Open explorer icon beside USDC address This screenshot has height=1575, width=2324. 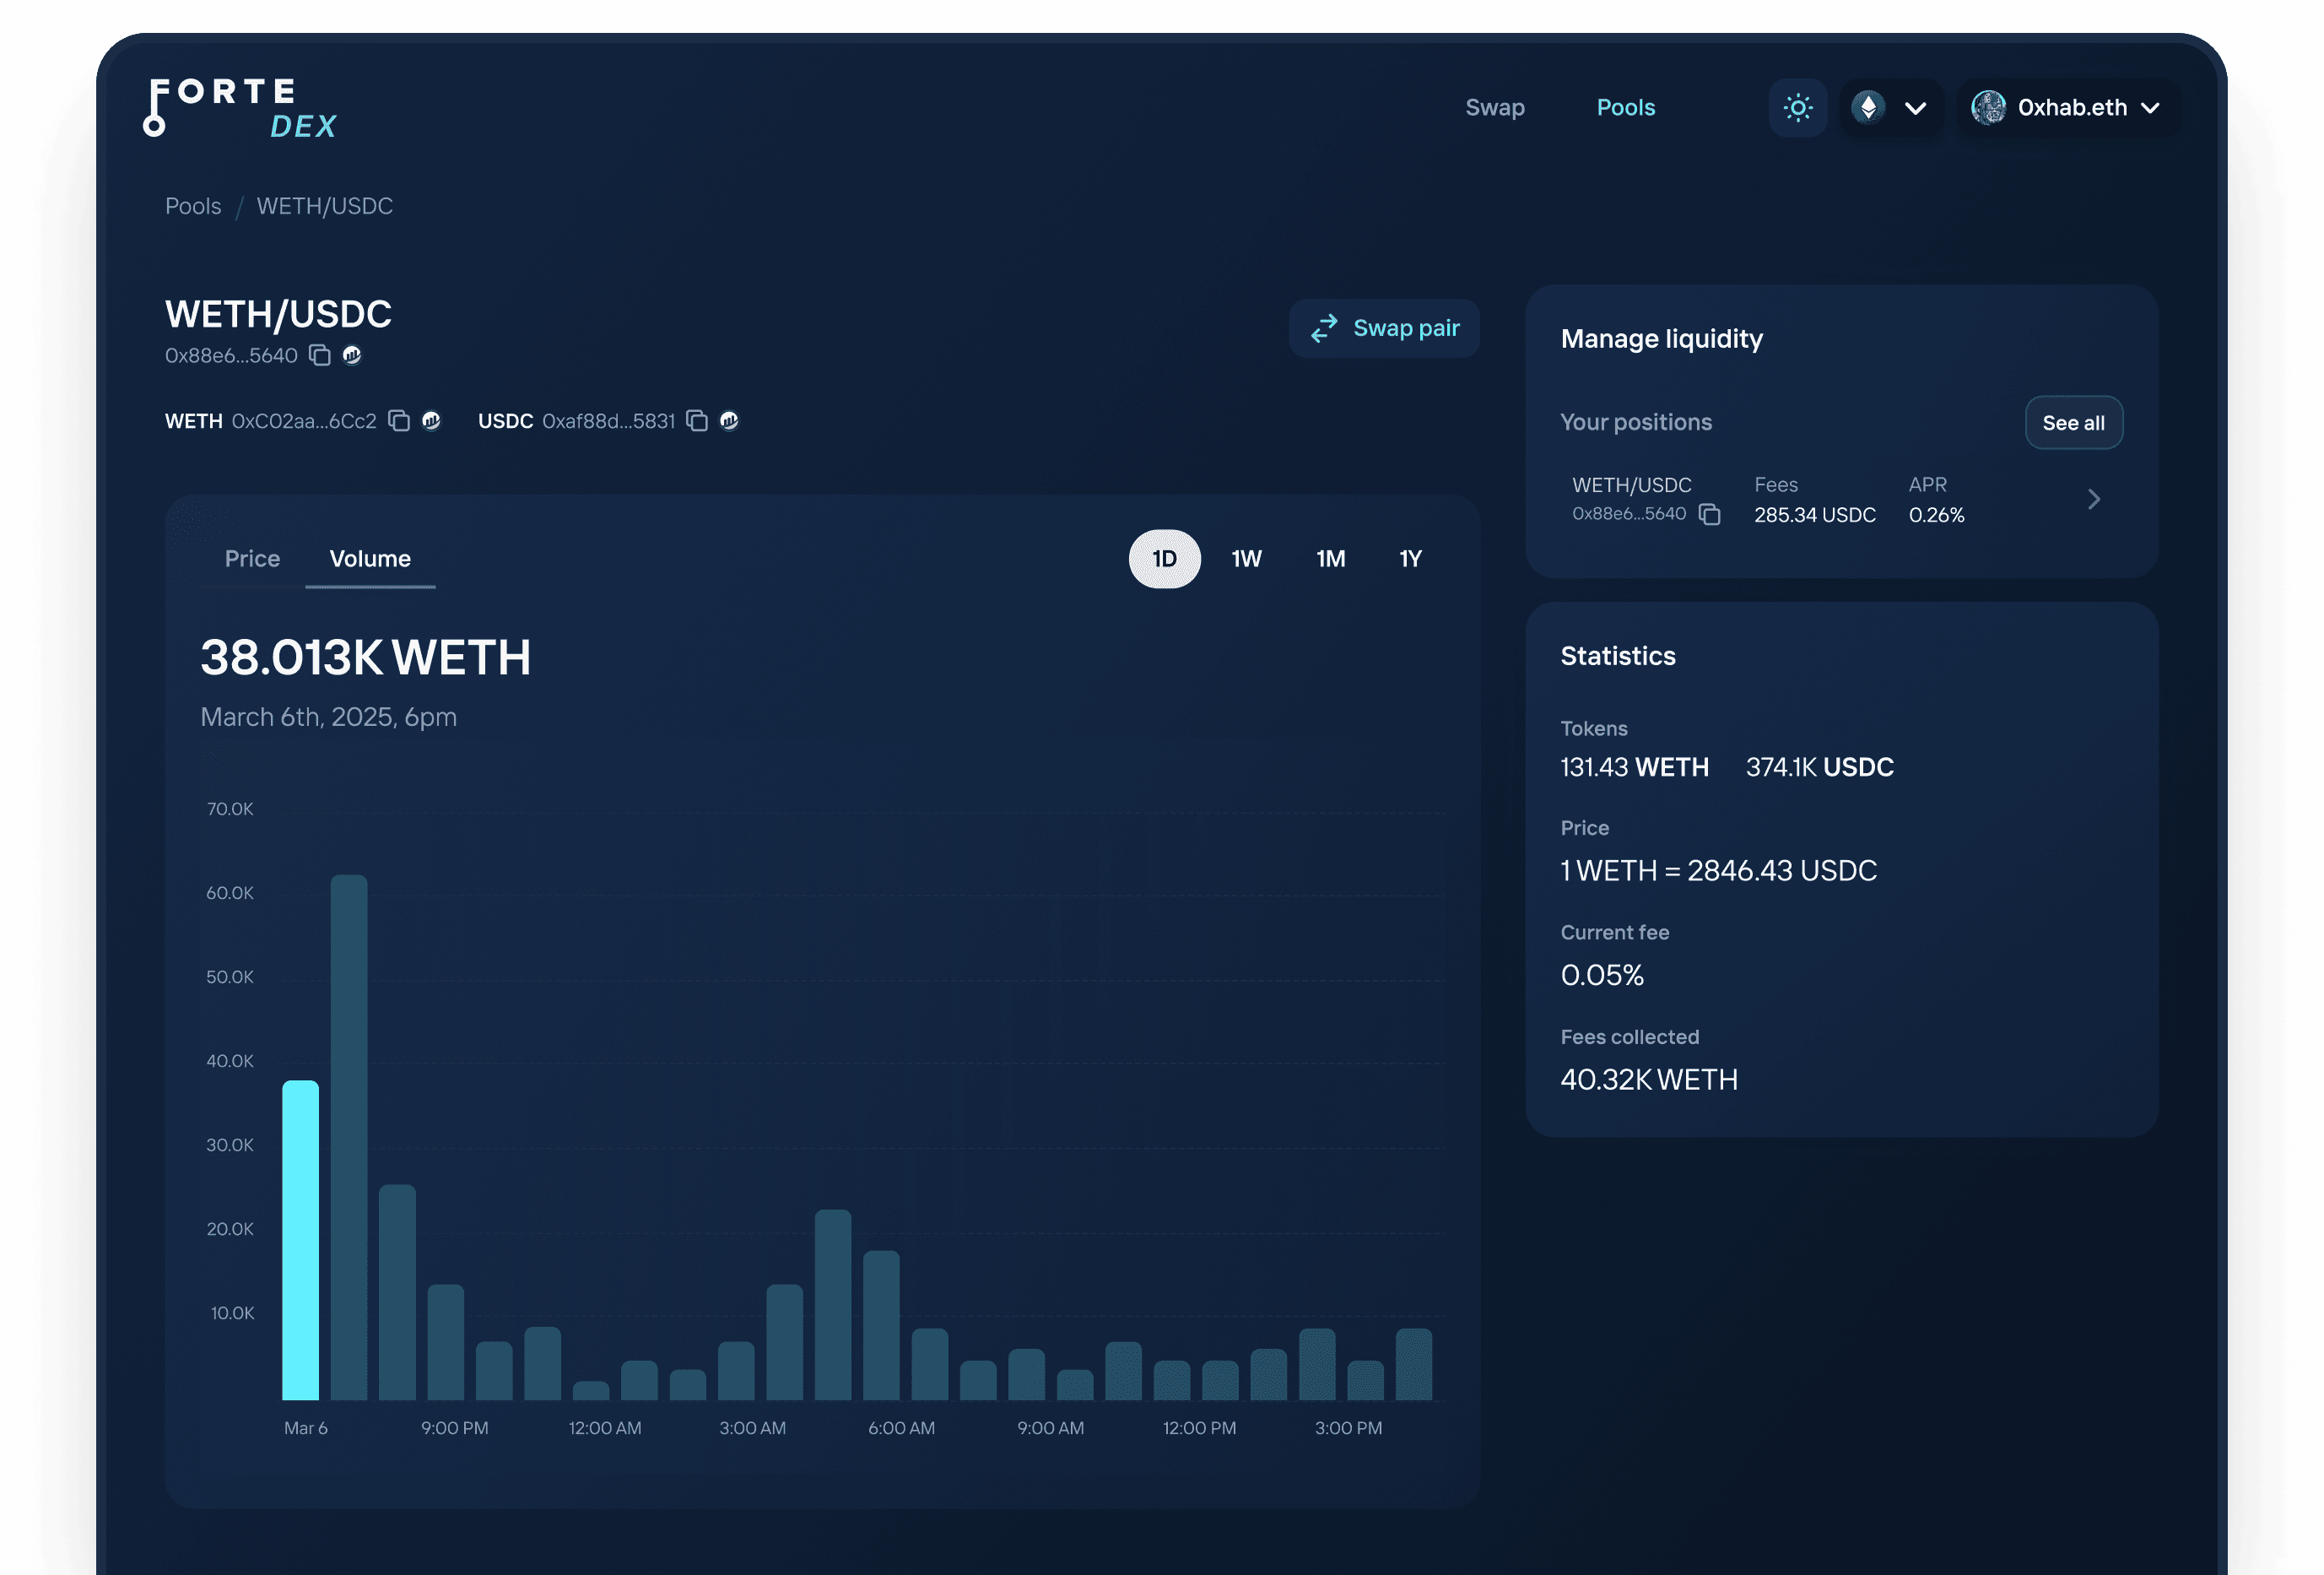(x=729, y=421)
